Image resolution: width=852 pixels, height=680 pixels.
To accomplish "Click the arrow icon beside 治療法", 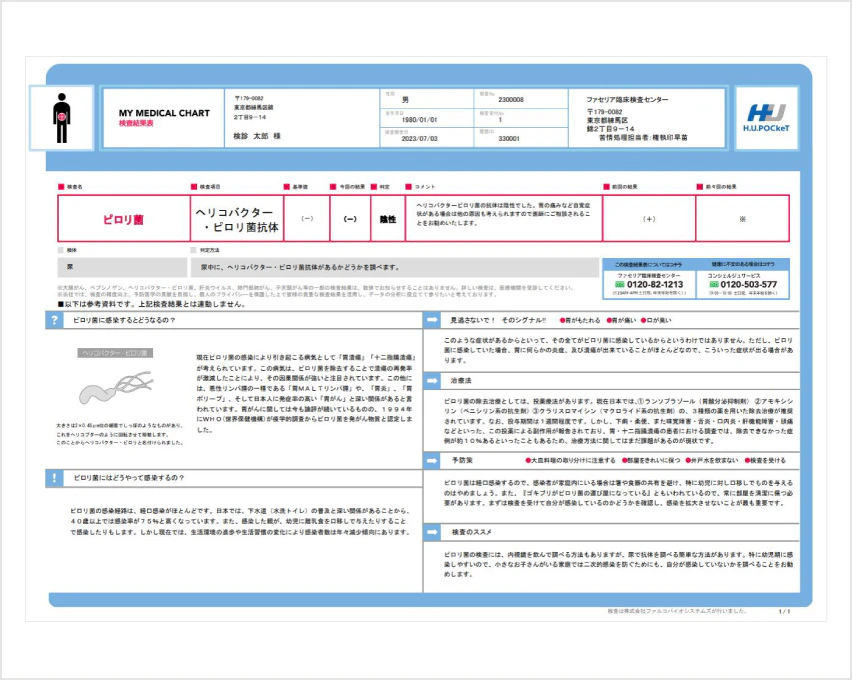I will 432,380.
